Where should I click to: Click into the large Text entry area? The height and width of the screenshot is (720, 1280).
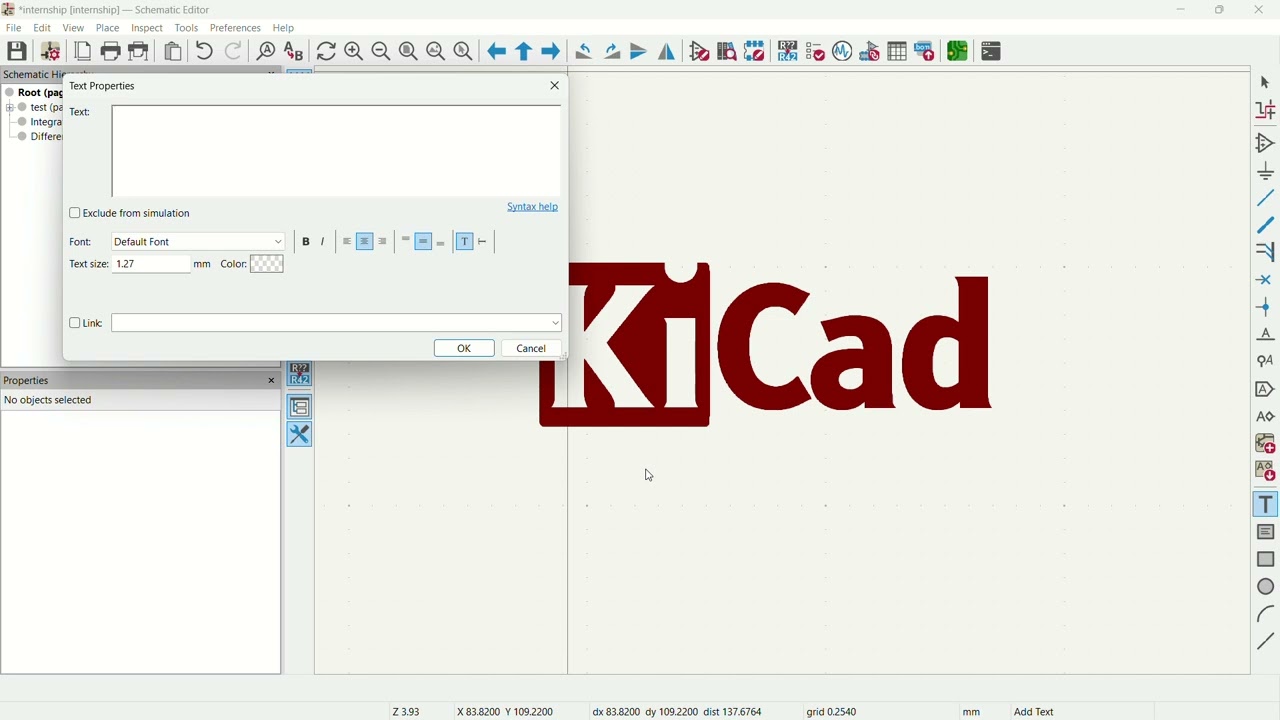pos(337,152)
